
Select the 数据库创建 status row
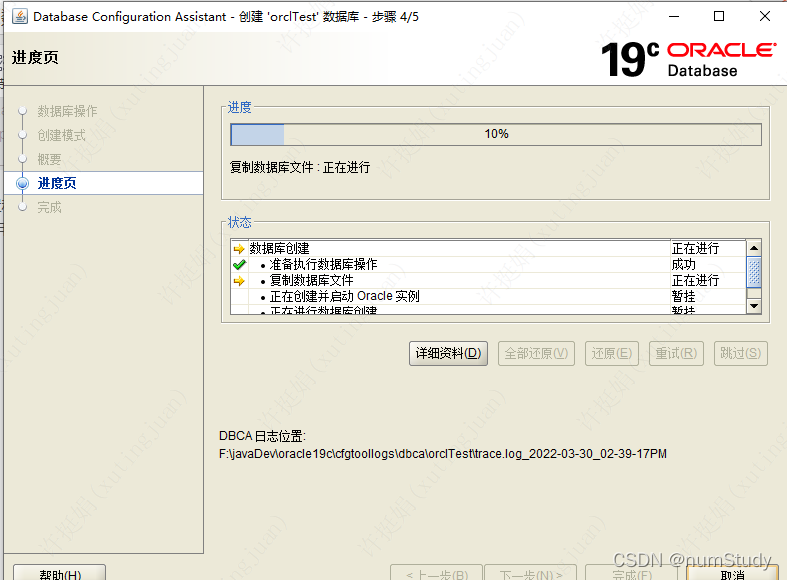point(488,248)
